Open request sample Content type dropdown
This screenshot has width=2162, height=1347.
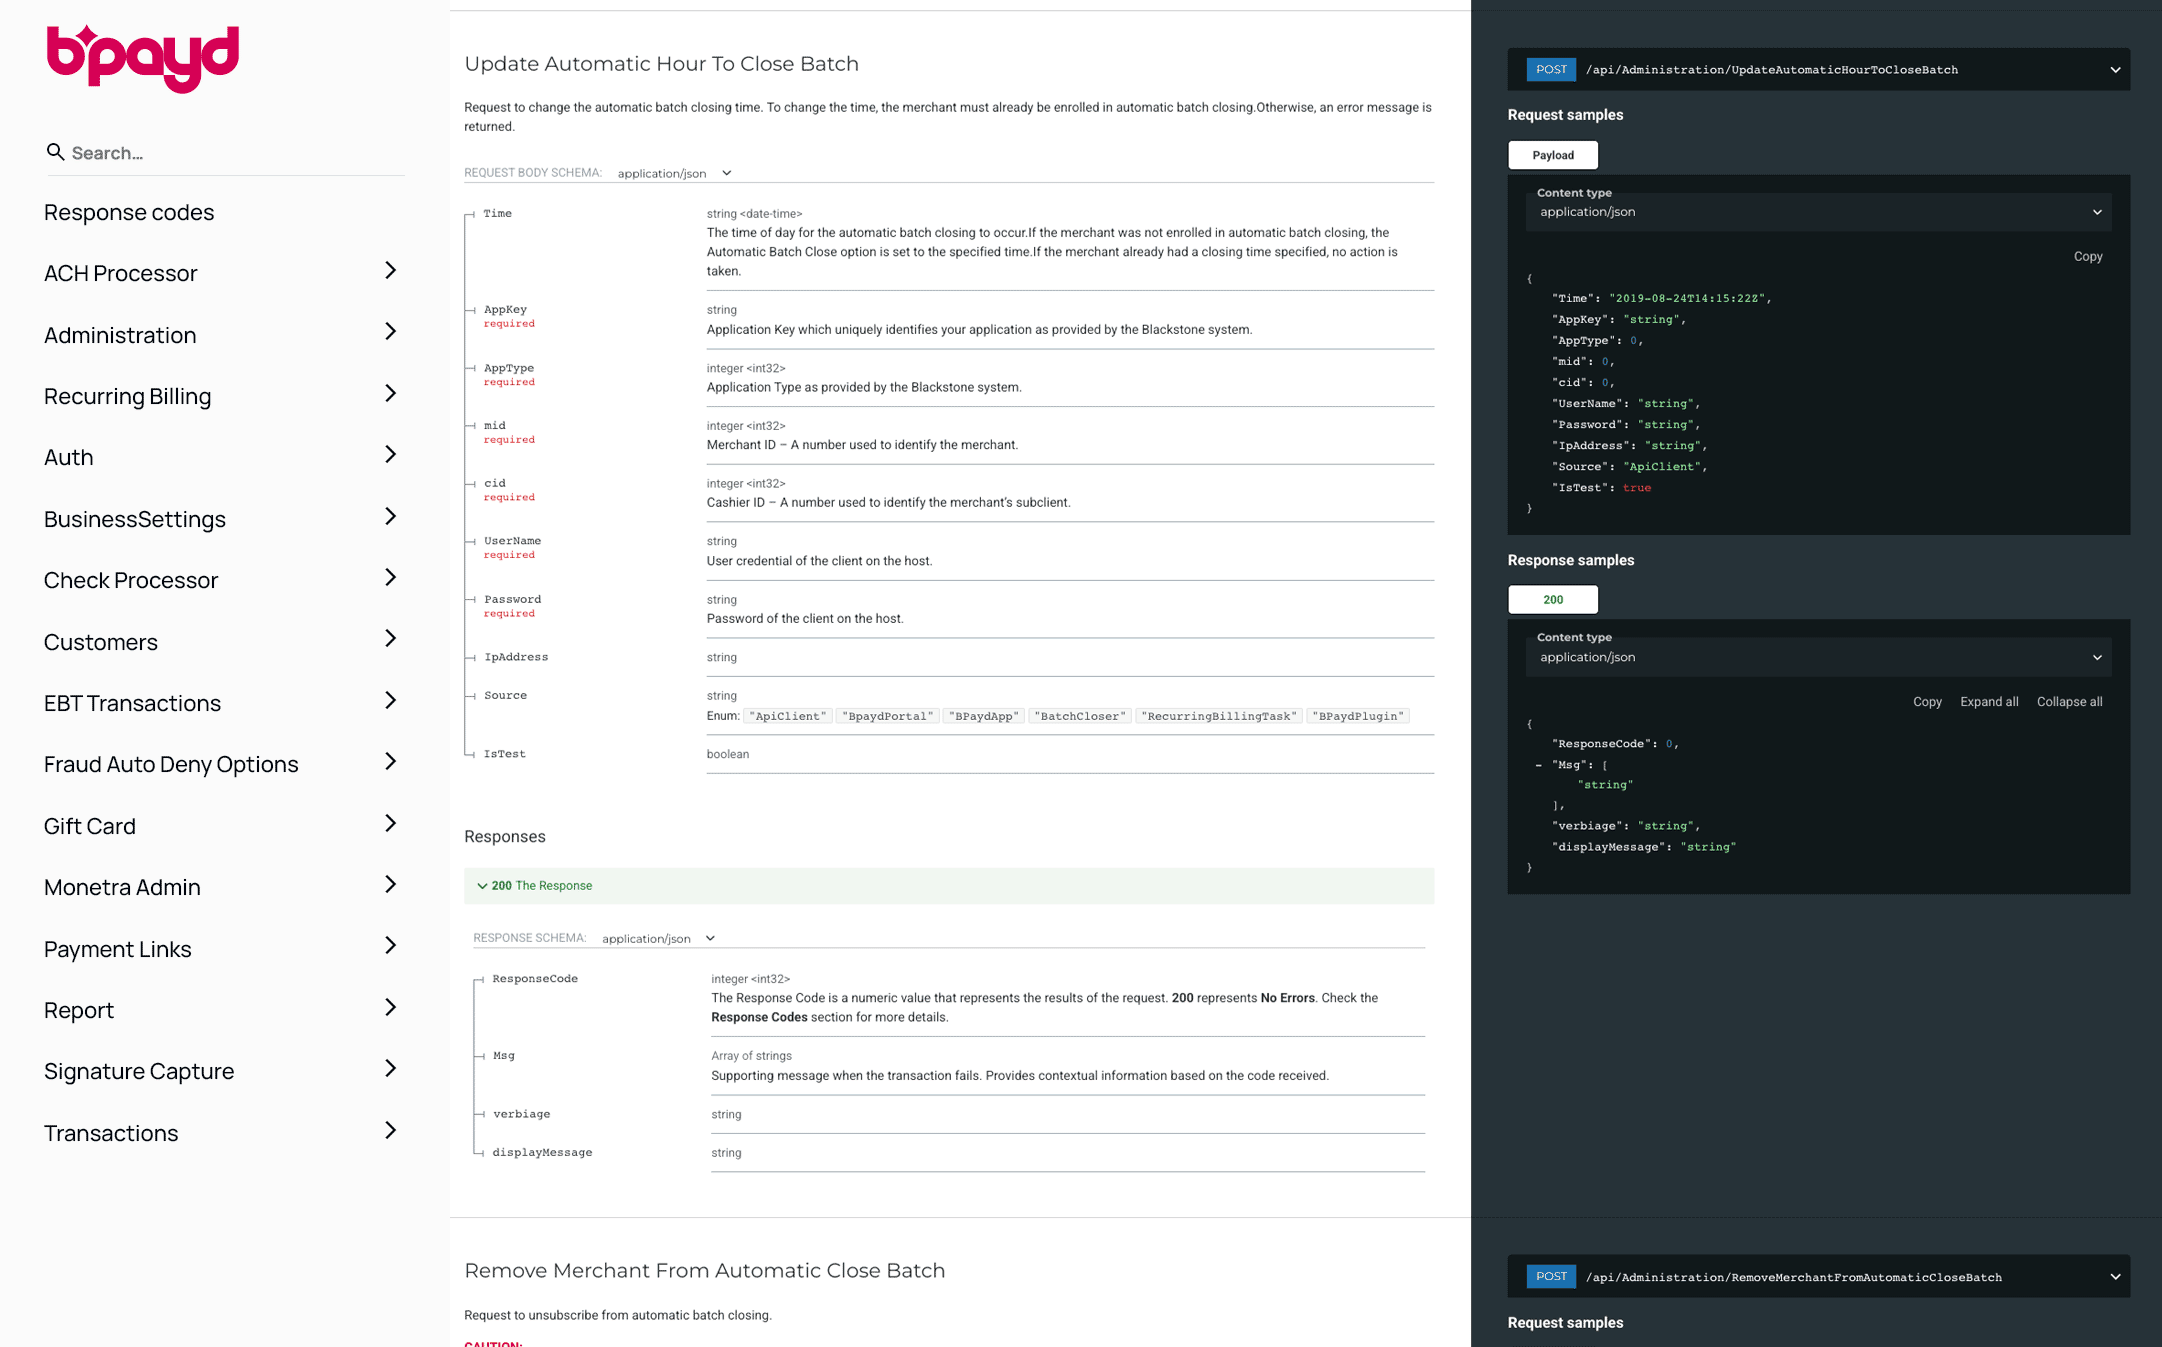coord(1818,212)
